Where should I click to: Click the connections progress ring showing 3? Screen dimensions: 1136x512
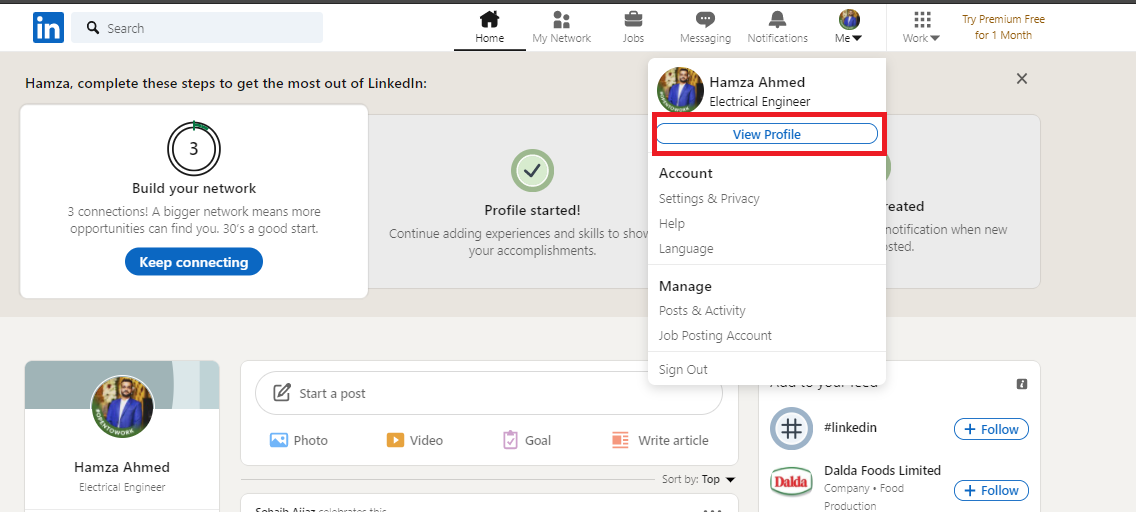(193, 149)
